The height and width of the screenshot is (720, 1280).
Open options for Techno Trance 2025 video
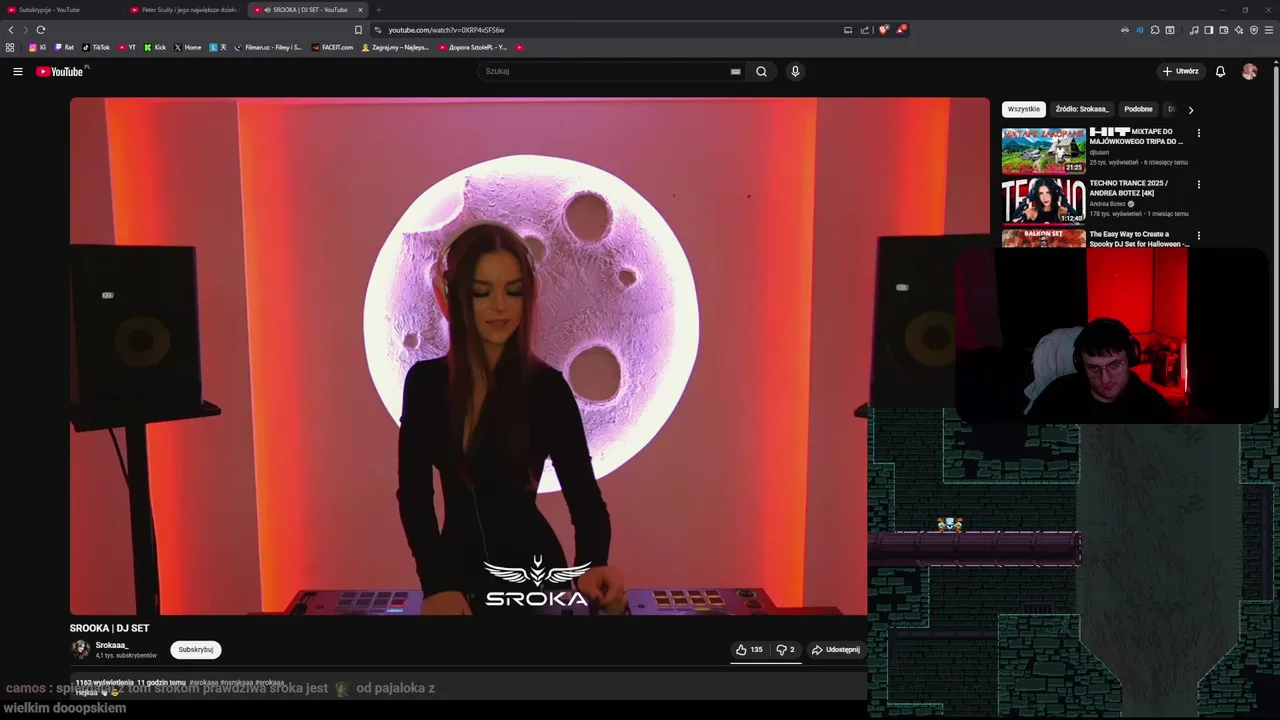(x=1198, y=185)
